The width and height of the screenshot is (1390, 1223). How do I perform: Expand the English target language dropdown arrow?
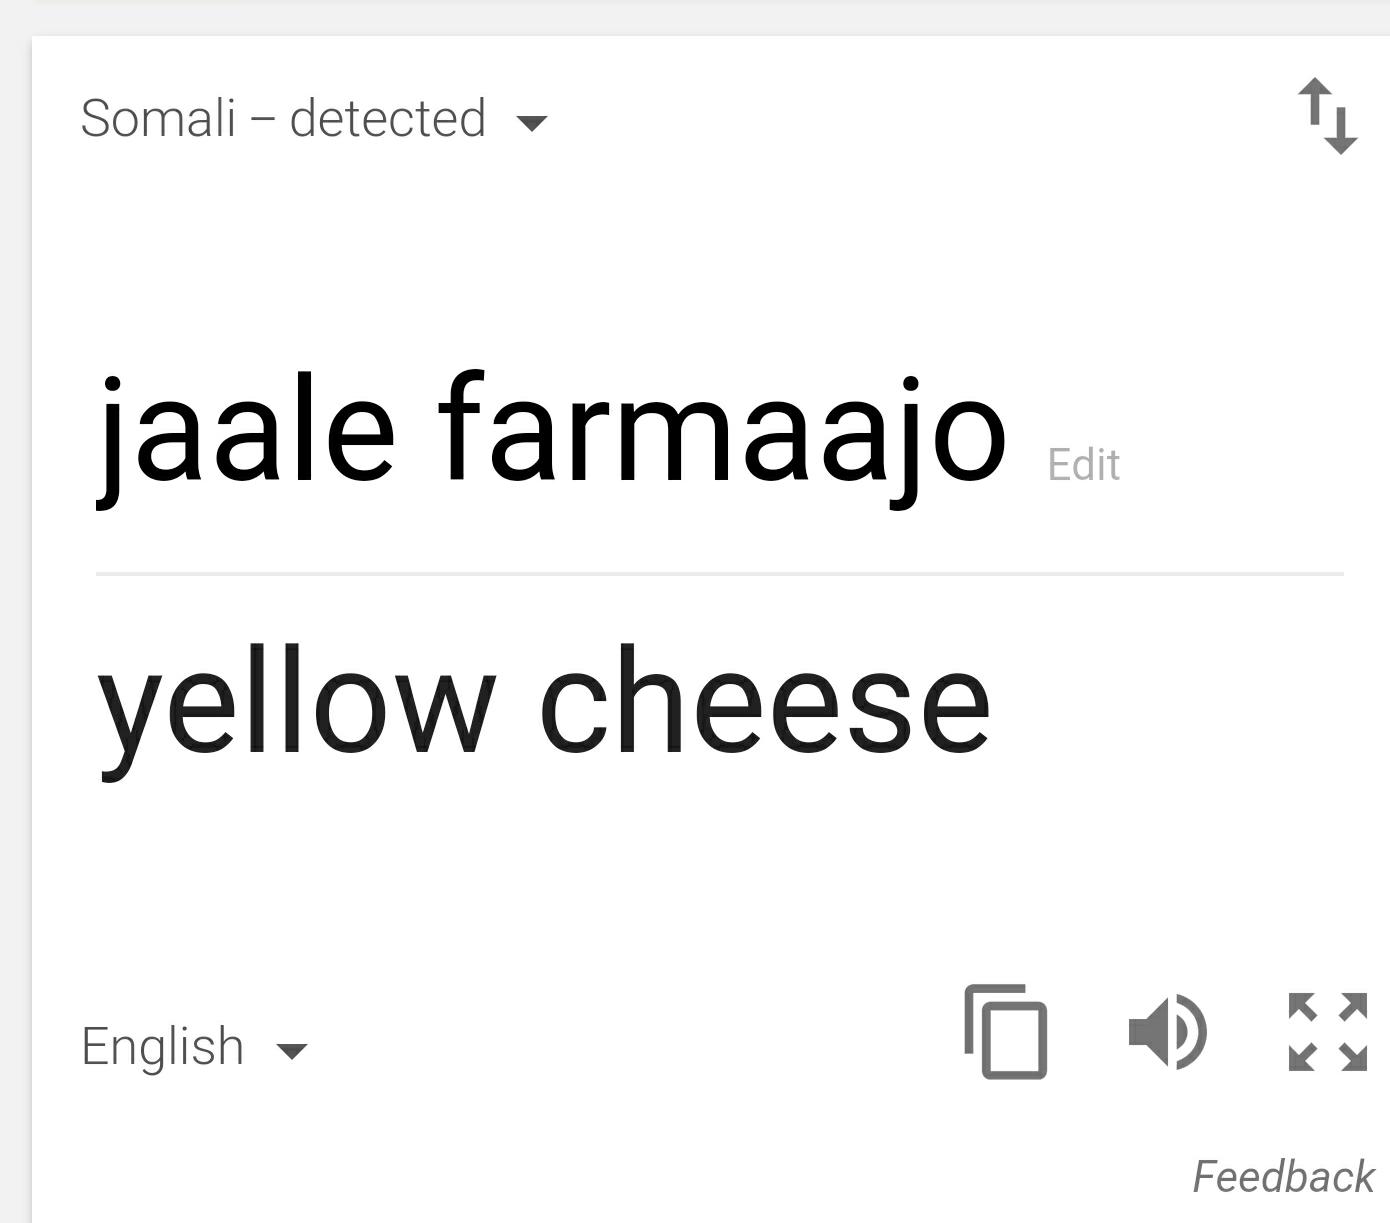click(x=291, y=1051)
